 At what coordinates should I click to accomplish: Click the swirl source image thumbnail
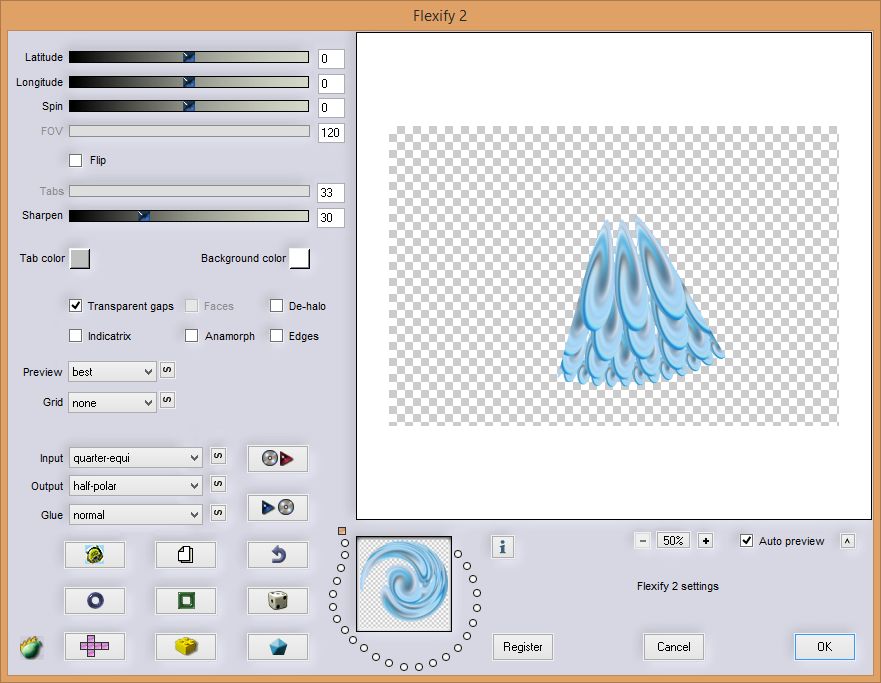404,584
